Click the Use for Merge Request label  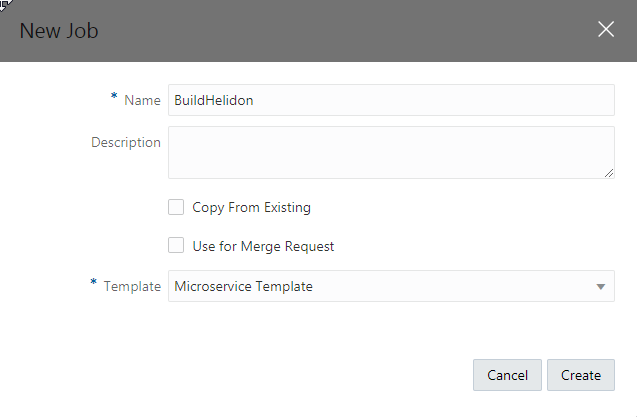263,246
